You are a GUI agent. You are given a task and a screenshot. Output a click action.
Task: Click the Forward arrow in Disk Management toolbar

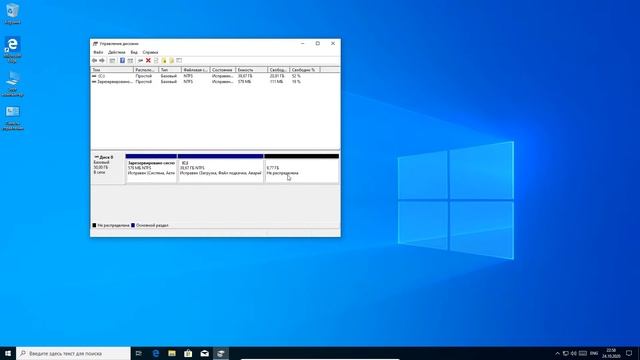(102, 60)
